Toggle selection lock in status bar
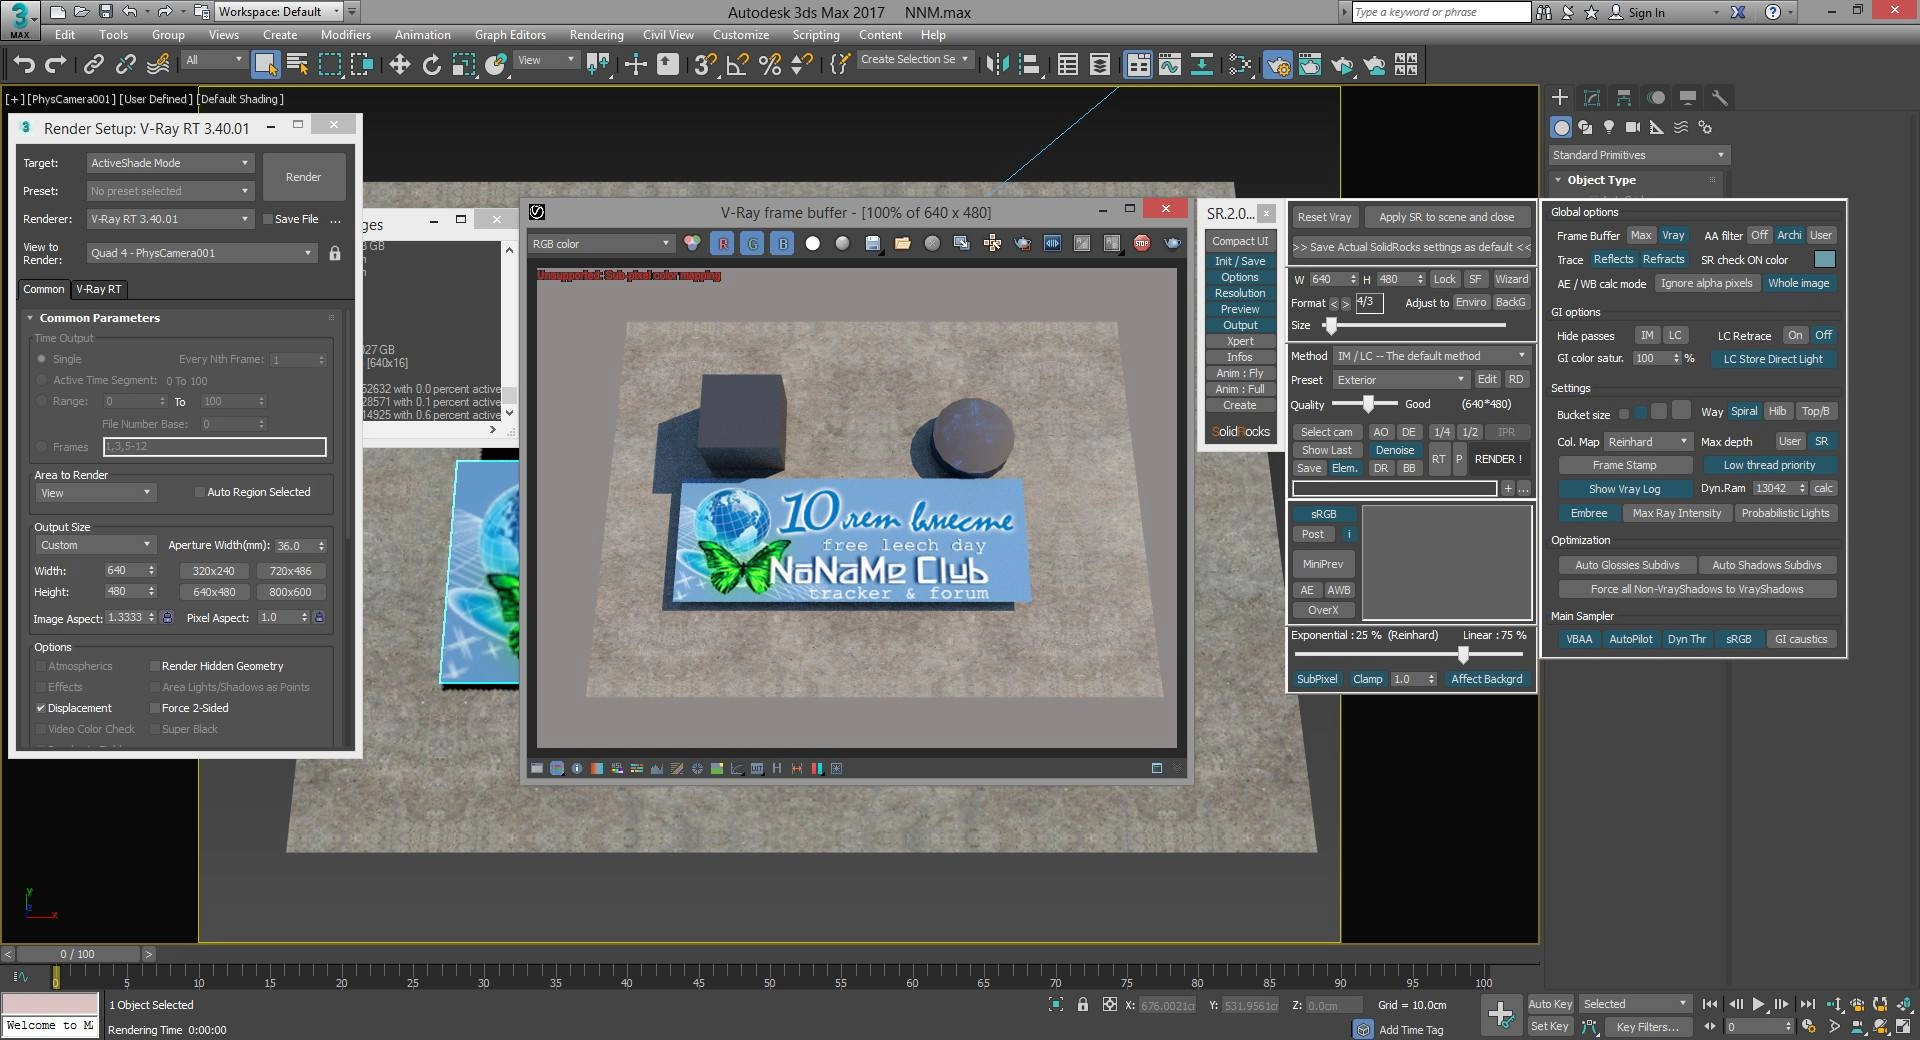The image size is (1920, 1040). tap(1082, 1005)
